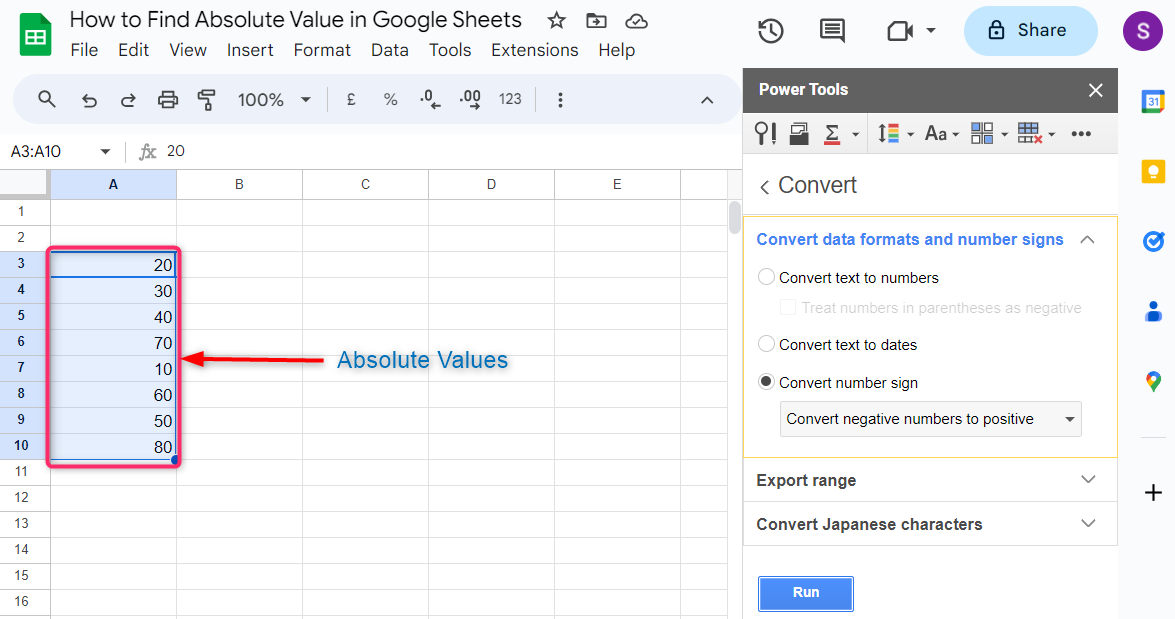Image resolution: width=1175 pixels, height=619 pixels.
Task: Click the paint format roller icon
Action: tap(207, 100)
